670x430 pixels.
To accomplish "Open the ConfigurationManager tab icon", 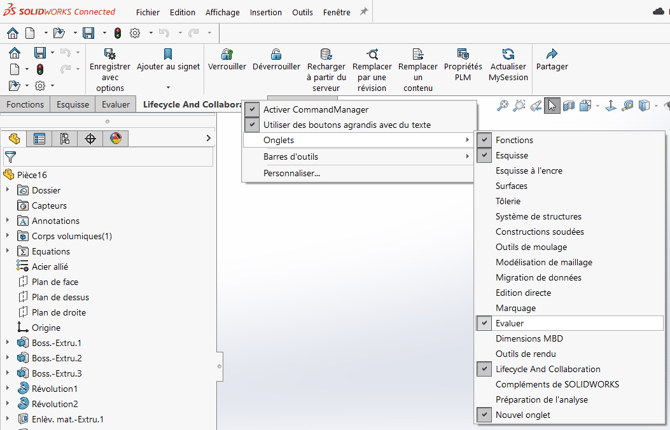I will (x=65, y=138).
